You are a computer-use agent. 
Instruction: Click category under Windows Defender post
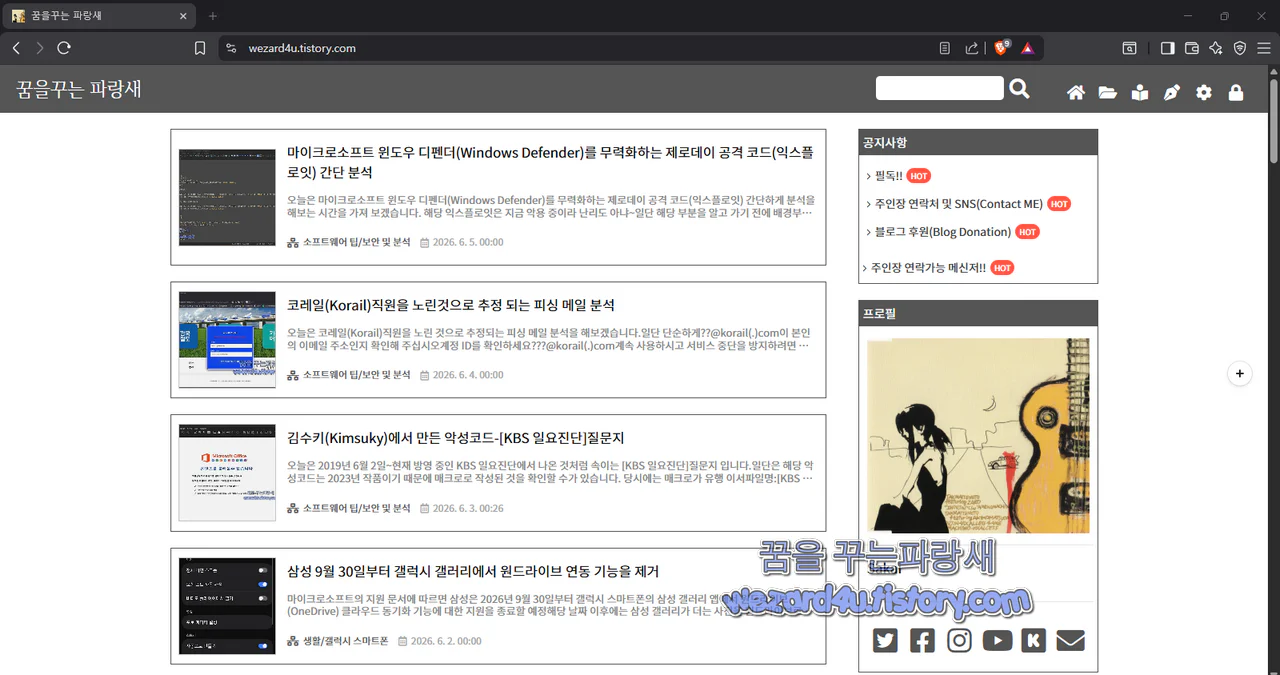[x=357, y=242]
